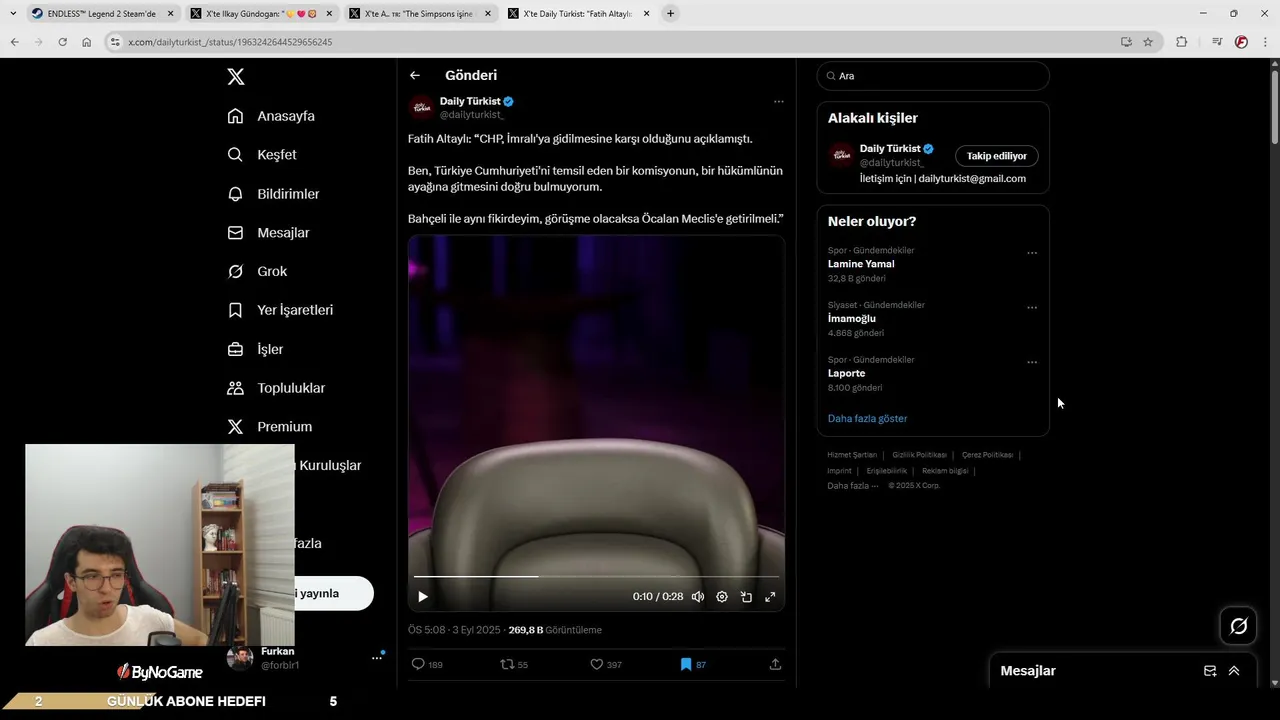Screen dimensions: 1280x720
Task: Open account menu next to Furkan
Action: coord(377,657)
